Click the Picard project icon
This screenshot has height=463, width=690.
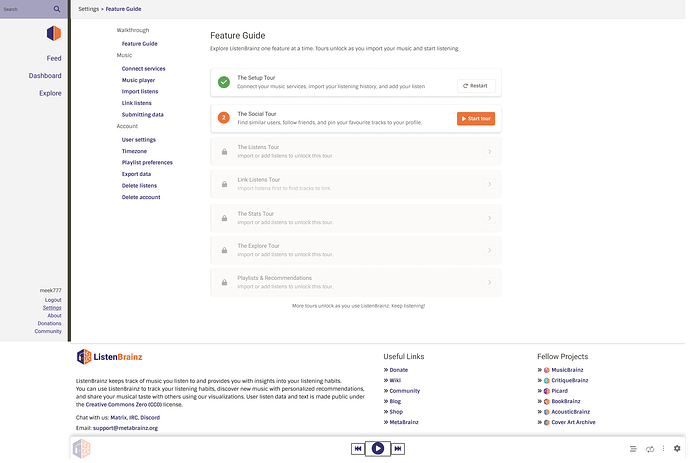[547, 391]
